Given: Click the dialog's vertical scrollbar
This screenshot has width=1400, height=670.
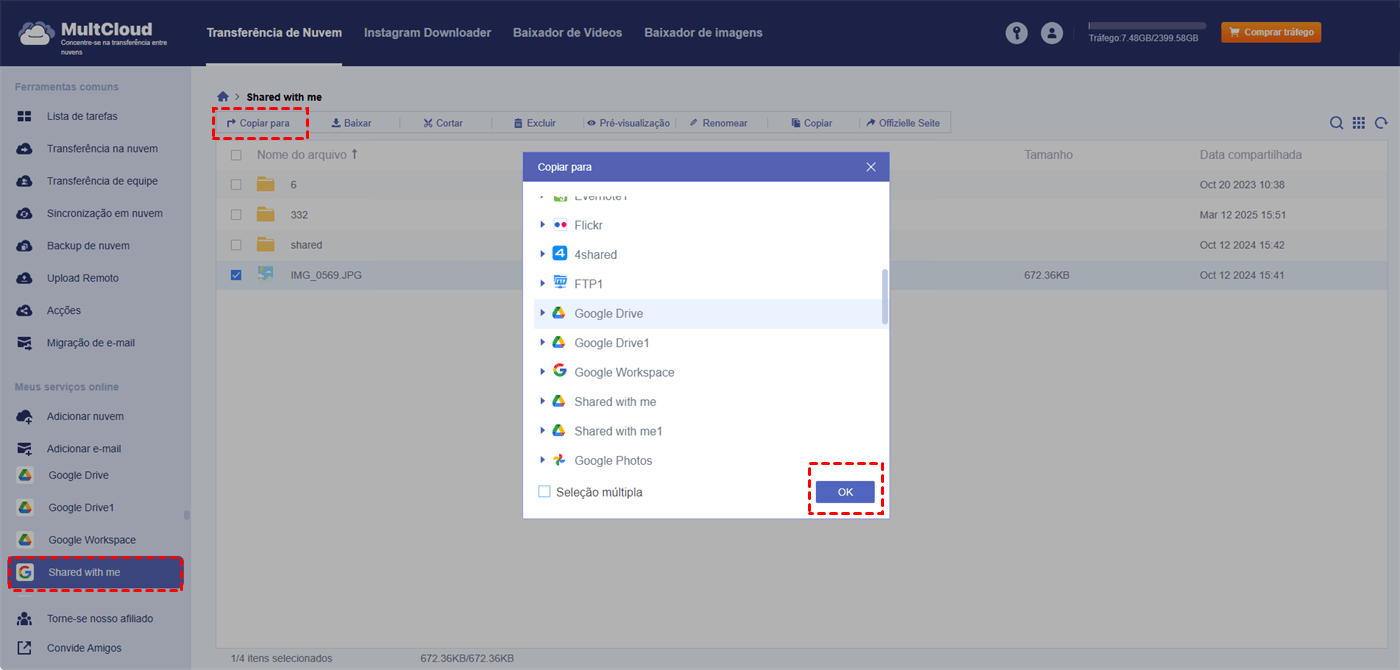Looking at the screenshot, I should (884, 296).
